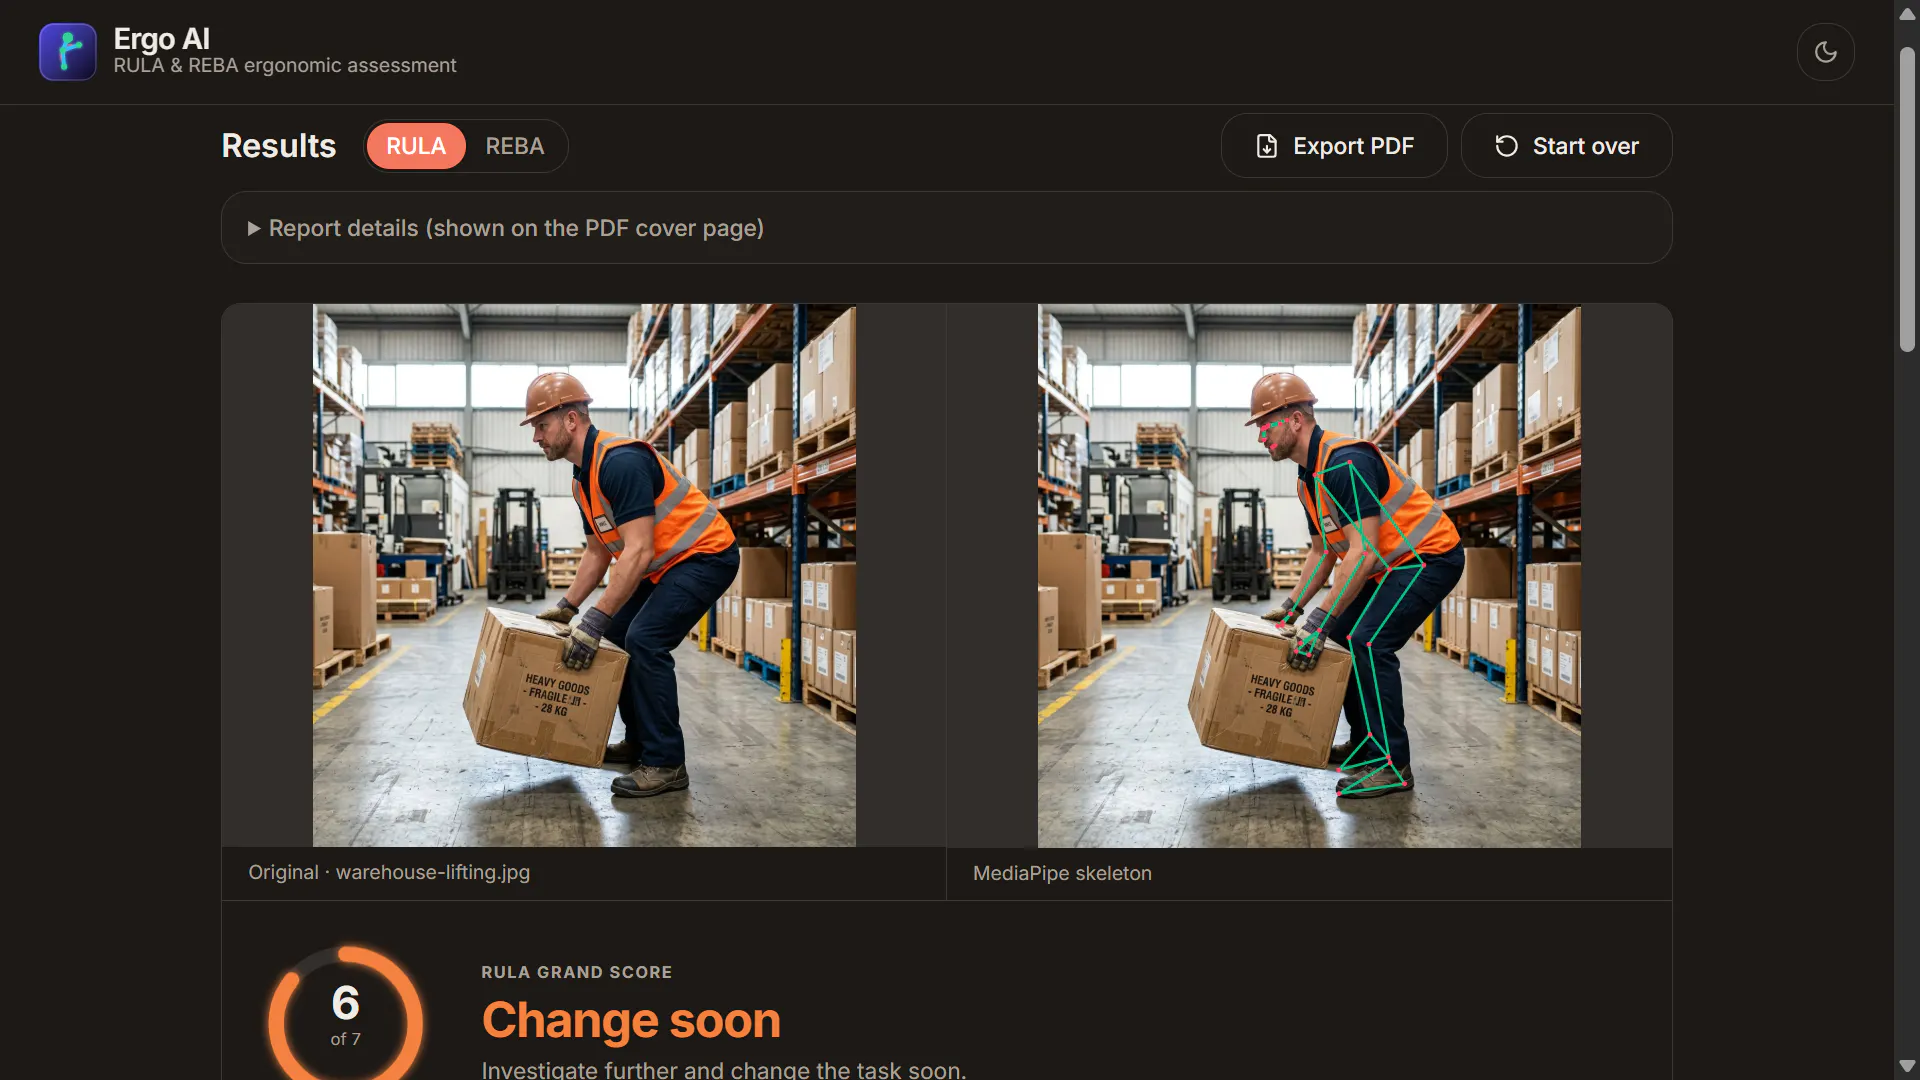This screenshot has width=1920, height=1080.
Task: Switch to the RULA results tab
Action: (x=416, y=146)
